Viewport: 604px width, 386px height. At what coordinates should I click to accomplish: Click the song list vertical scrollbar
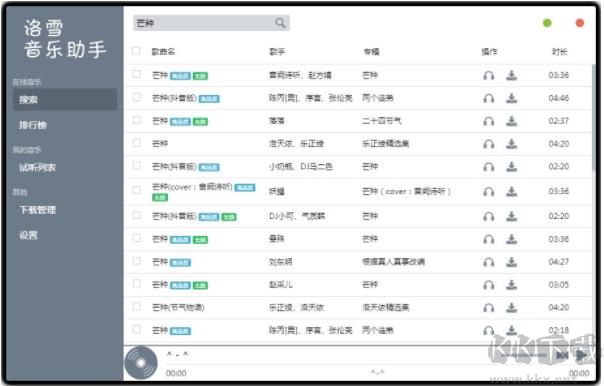click(x=594, y=117)
